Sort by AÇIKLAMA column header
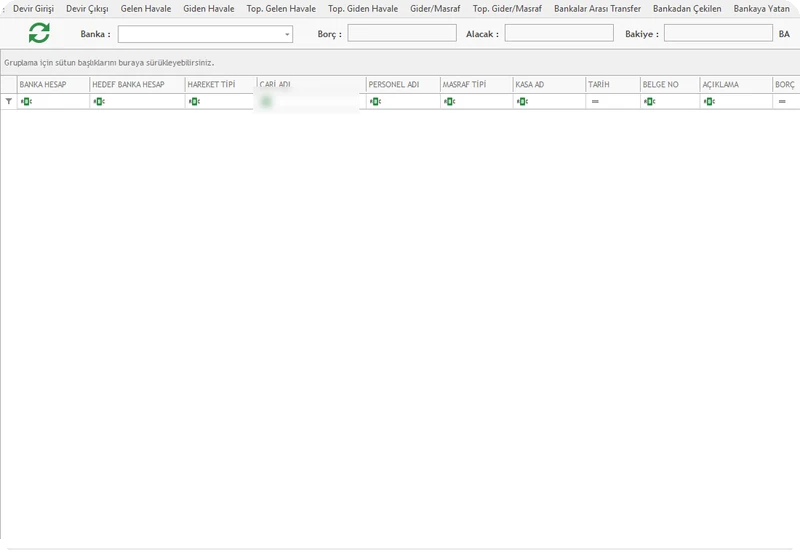Screen dimensions: 800x553 click(737, 85)
